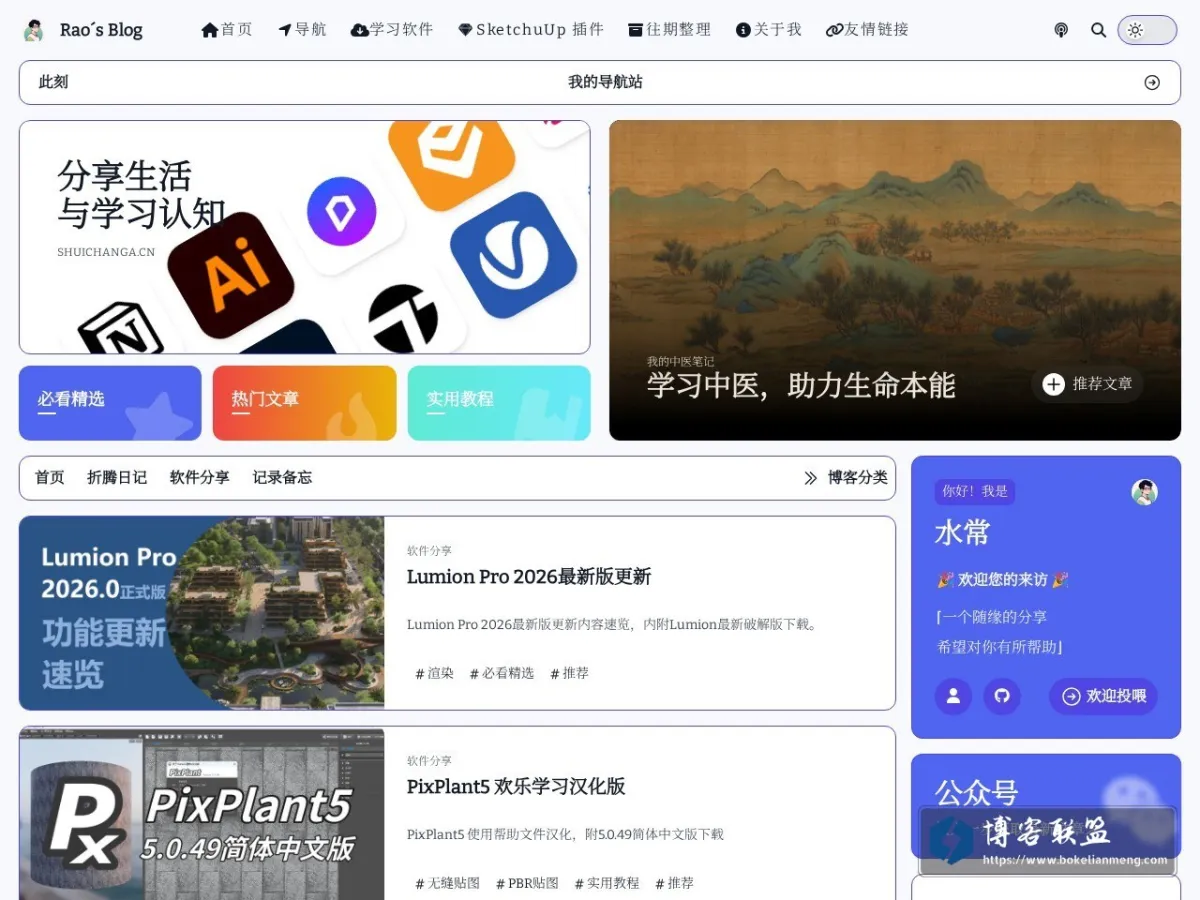Open the 往期整理 archive menu item
1200x900 pixels.
[x=669, y=30]
